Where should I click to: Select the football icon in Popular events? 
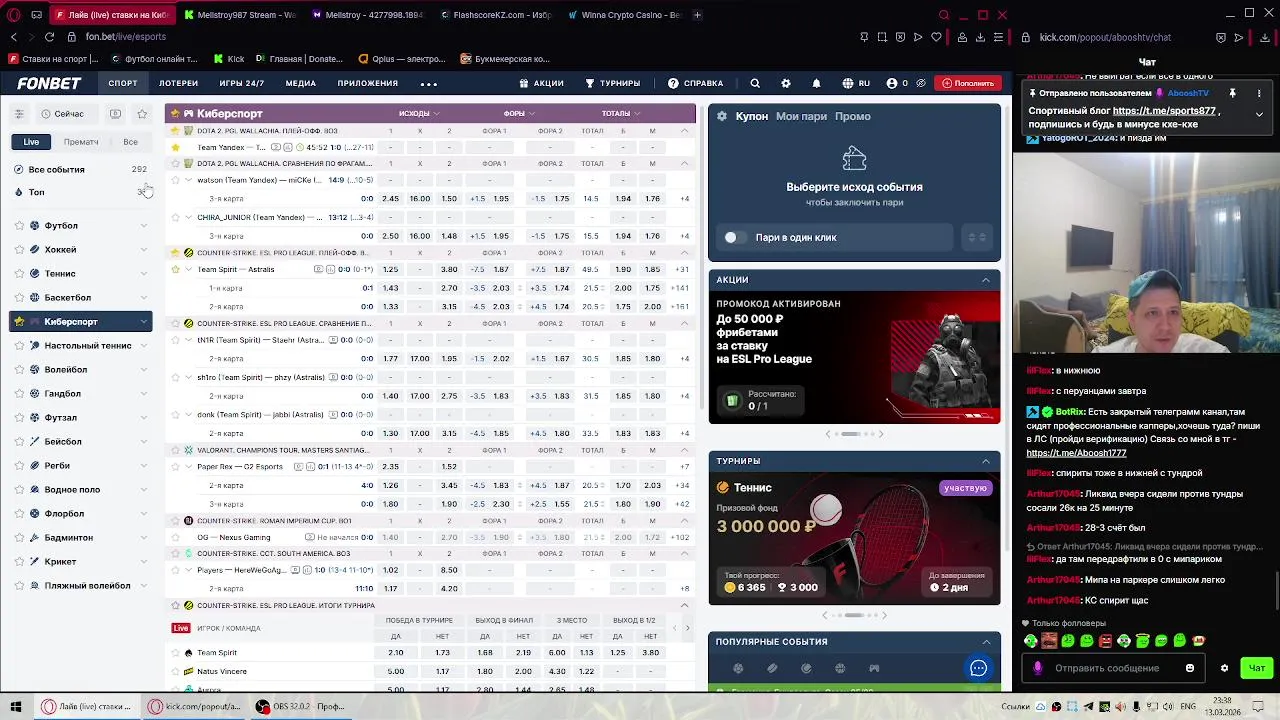pos(738,668)
